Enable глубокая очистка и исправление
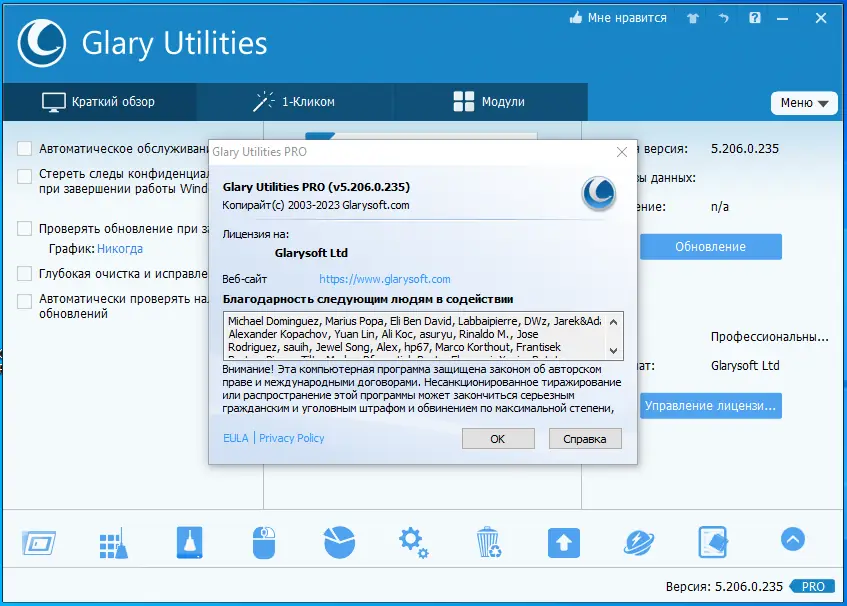 coord(22,273)
